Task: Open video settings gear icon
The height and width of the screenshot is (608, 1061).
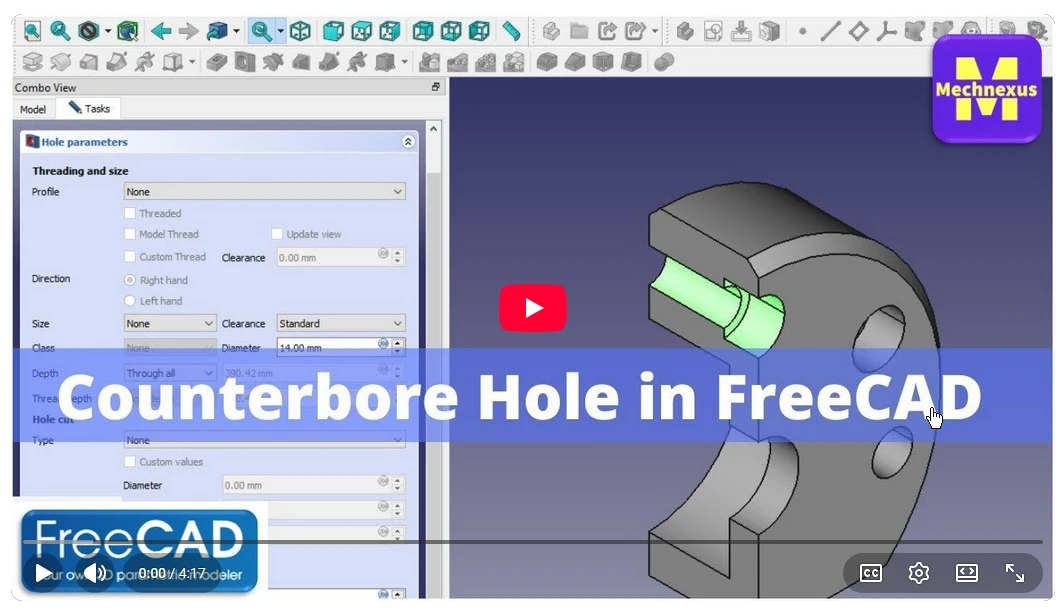Action: click(918, 573)
